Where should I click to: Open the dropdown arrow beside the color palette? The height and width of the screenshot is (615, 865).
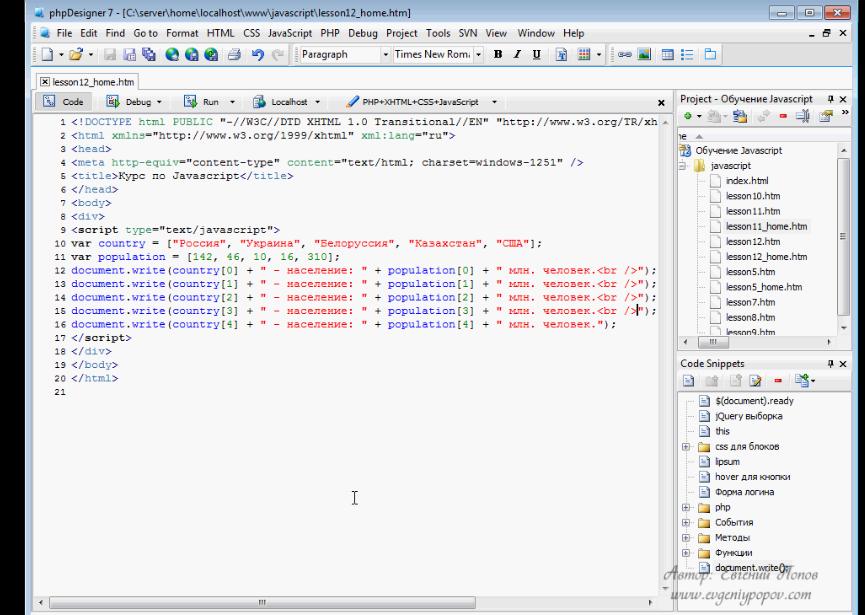599,55
